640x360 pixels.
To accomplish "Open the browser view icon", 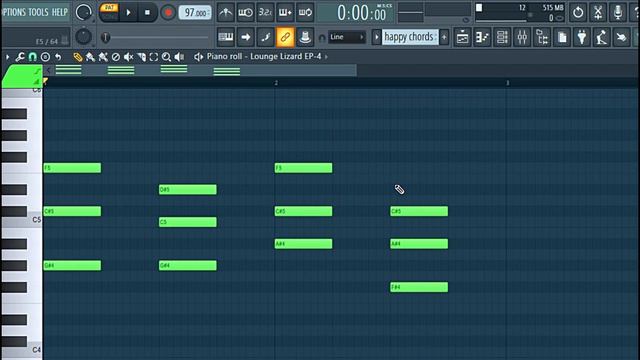I will pos(542,38).
